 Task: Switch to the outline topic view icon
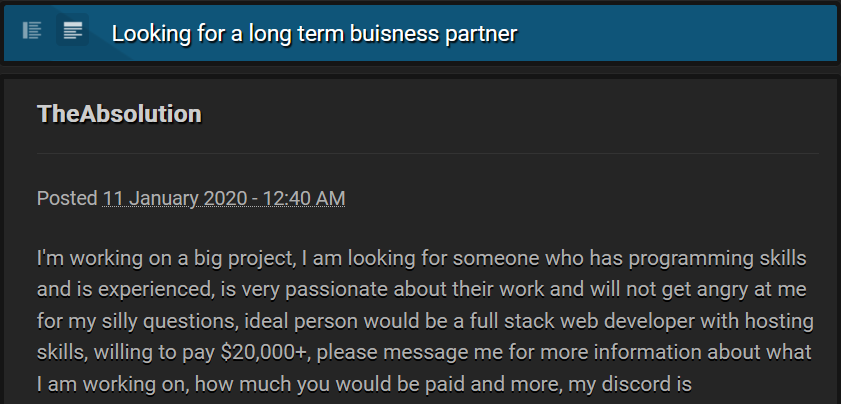32,31
